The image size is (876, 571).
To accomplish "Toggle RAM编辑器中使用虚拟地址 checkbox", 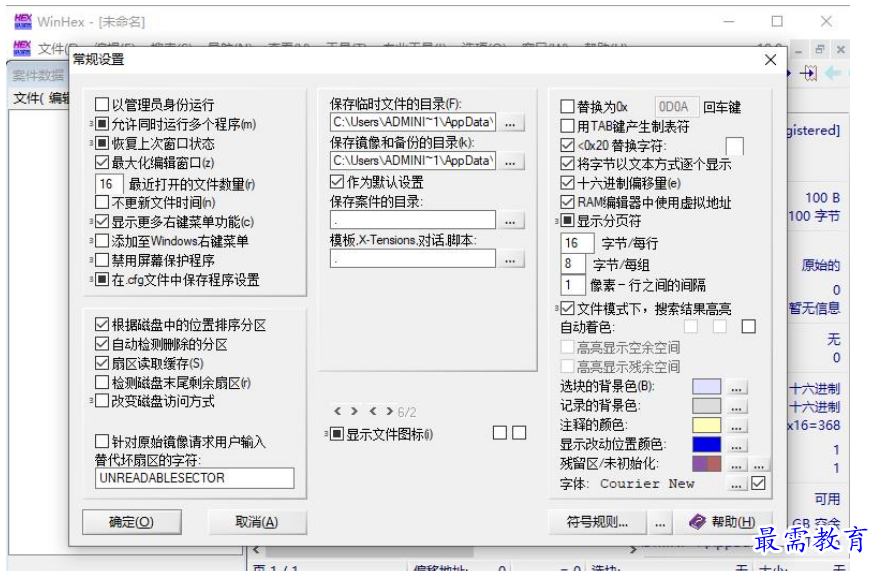I will [567, 202].
